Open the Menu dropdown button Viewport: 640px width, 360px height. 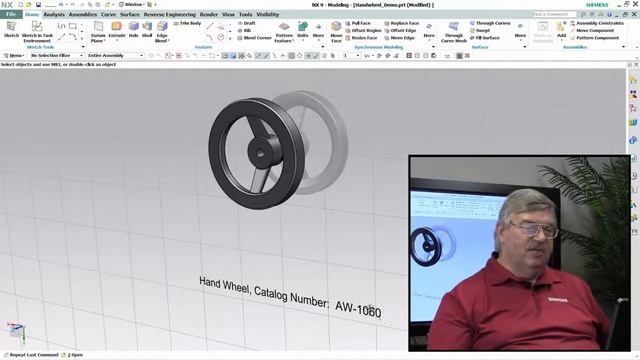click(14, 56)
